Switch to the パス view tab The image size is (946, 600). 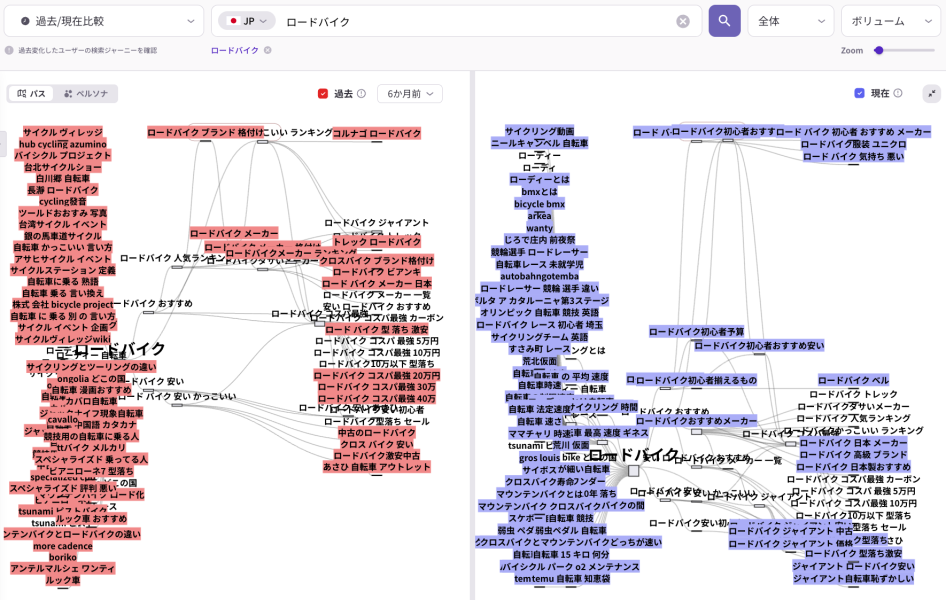[x=32, y=94]
